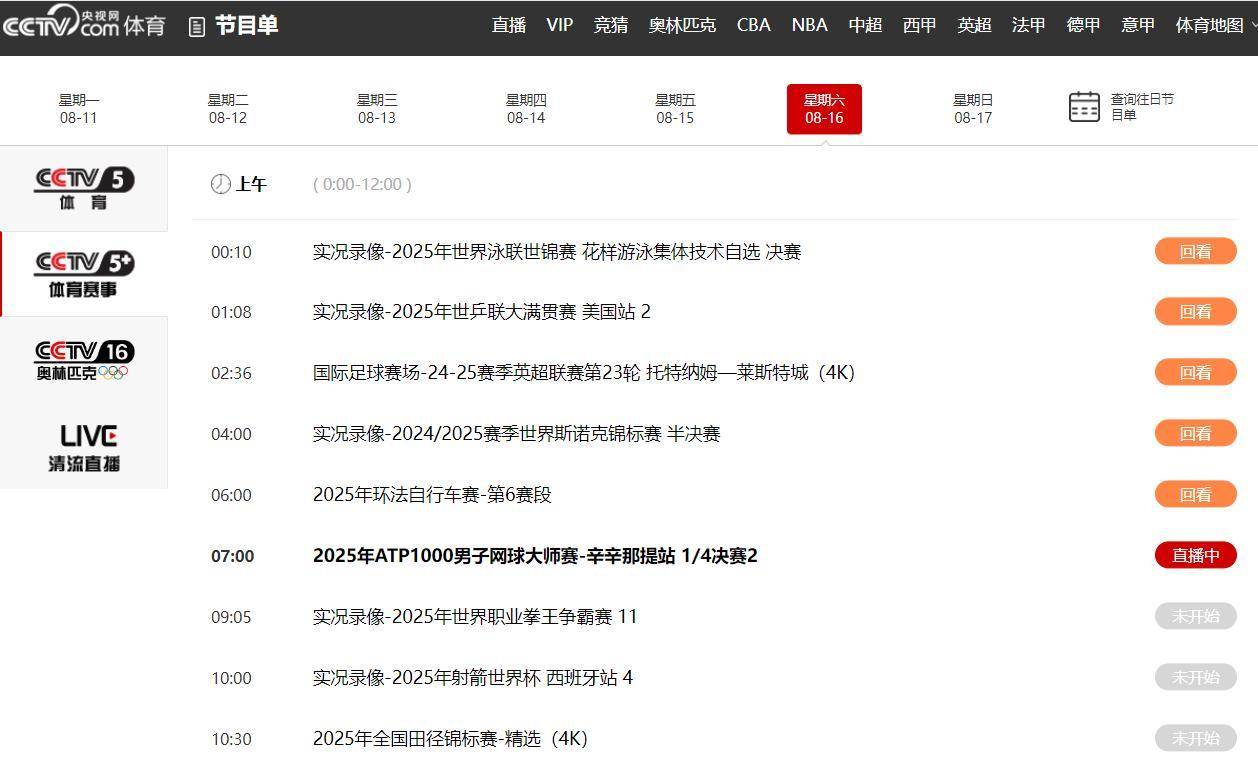Go to 意甲 in the top navigation
The height and width of the screenshot is (769, 1258).
(x=1138, y=25)
